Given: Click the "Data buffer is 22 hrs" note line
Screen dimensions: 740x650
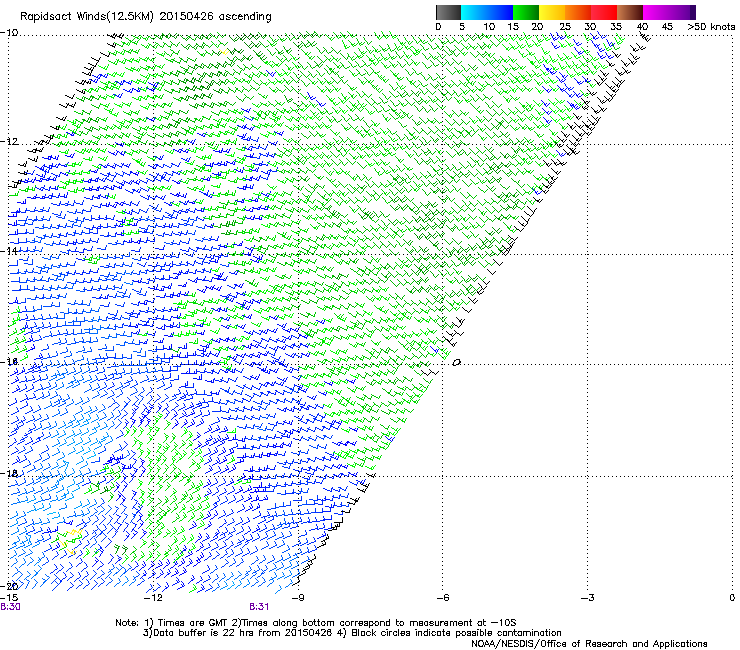Looking at the screenshot, I should (352, 633).
